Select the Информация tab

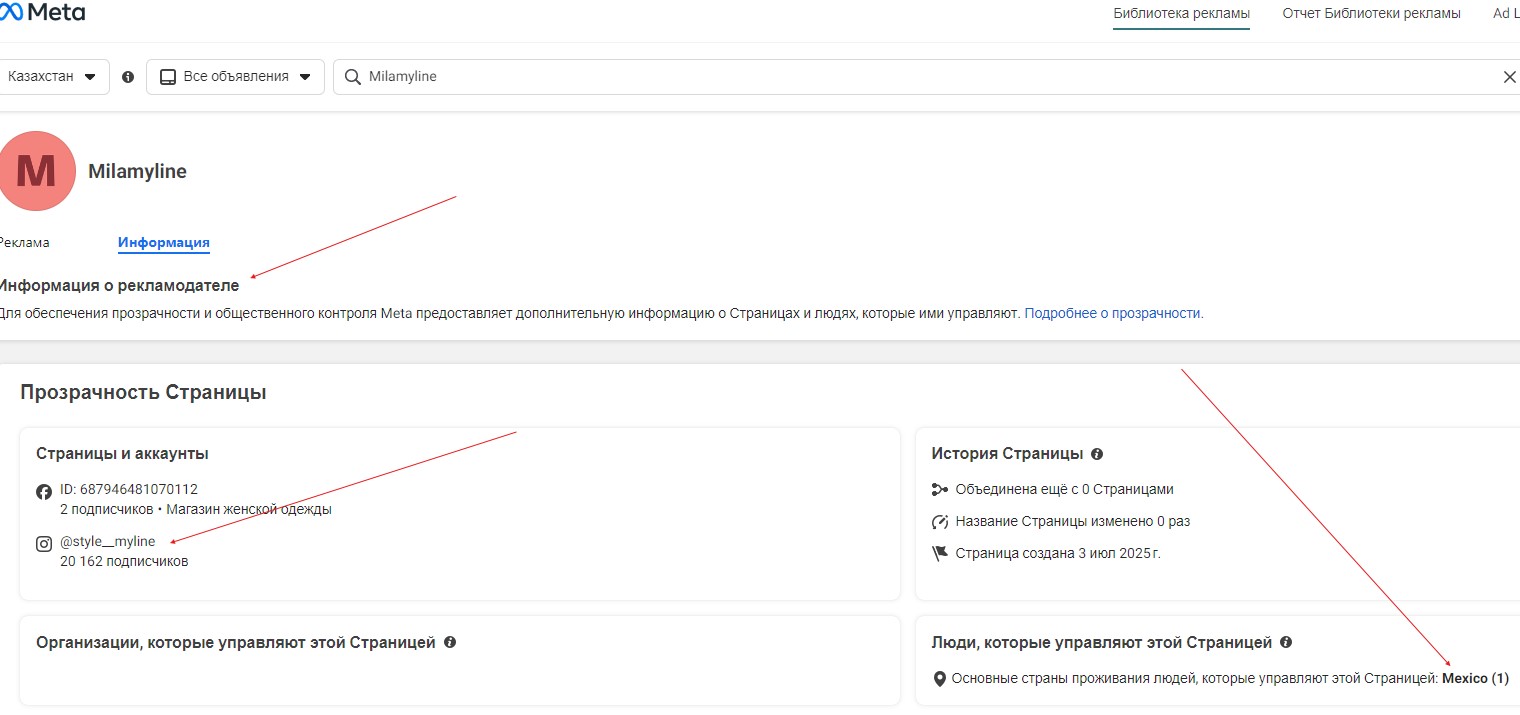(163, 243)
